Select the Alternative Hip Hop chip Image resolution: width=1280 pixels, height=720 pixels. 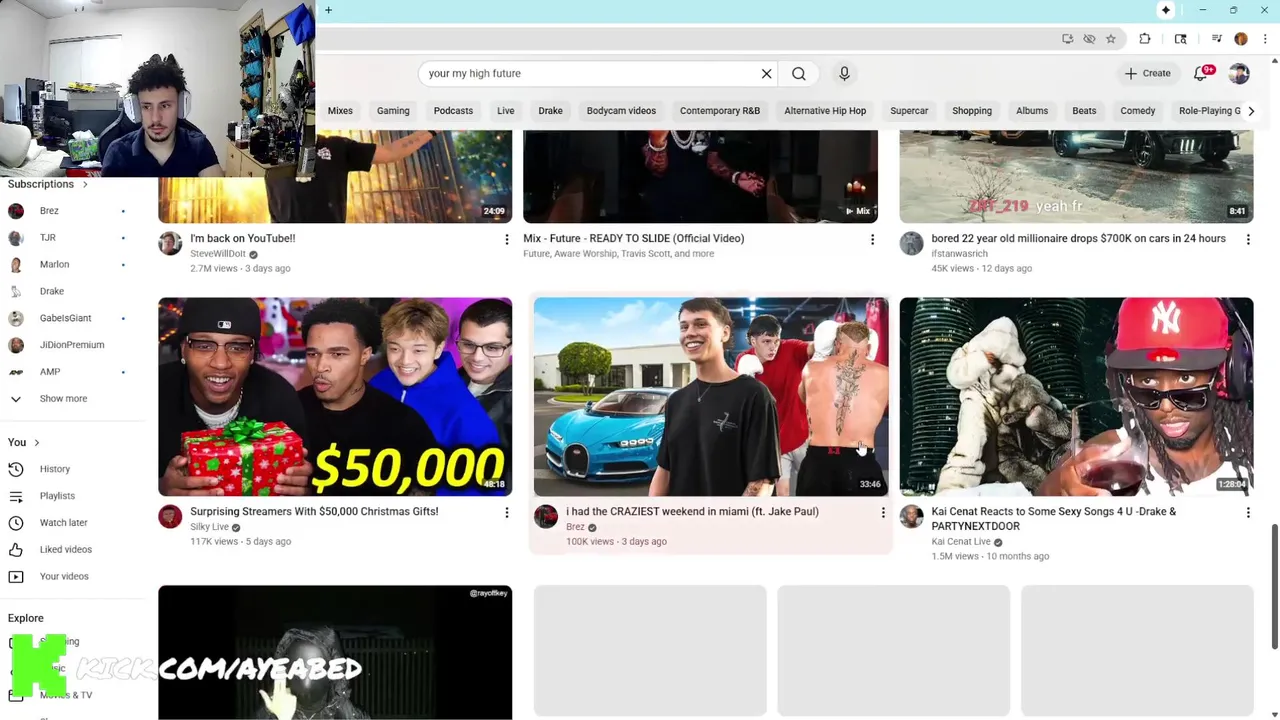825,111
